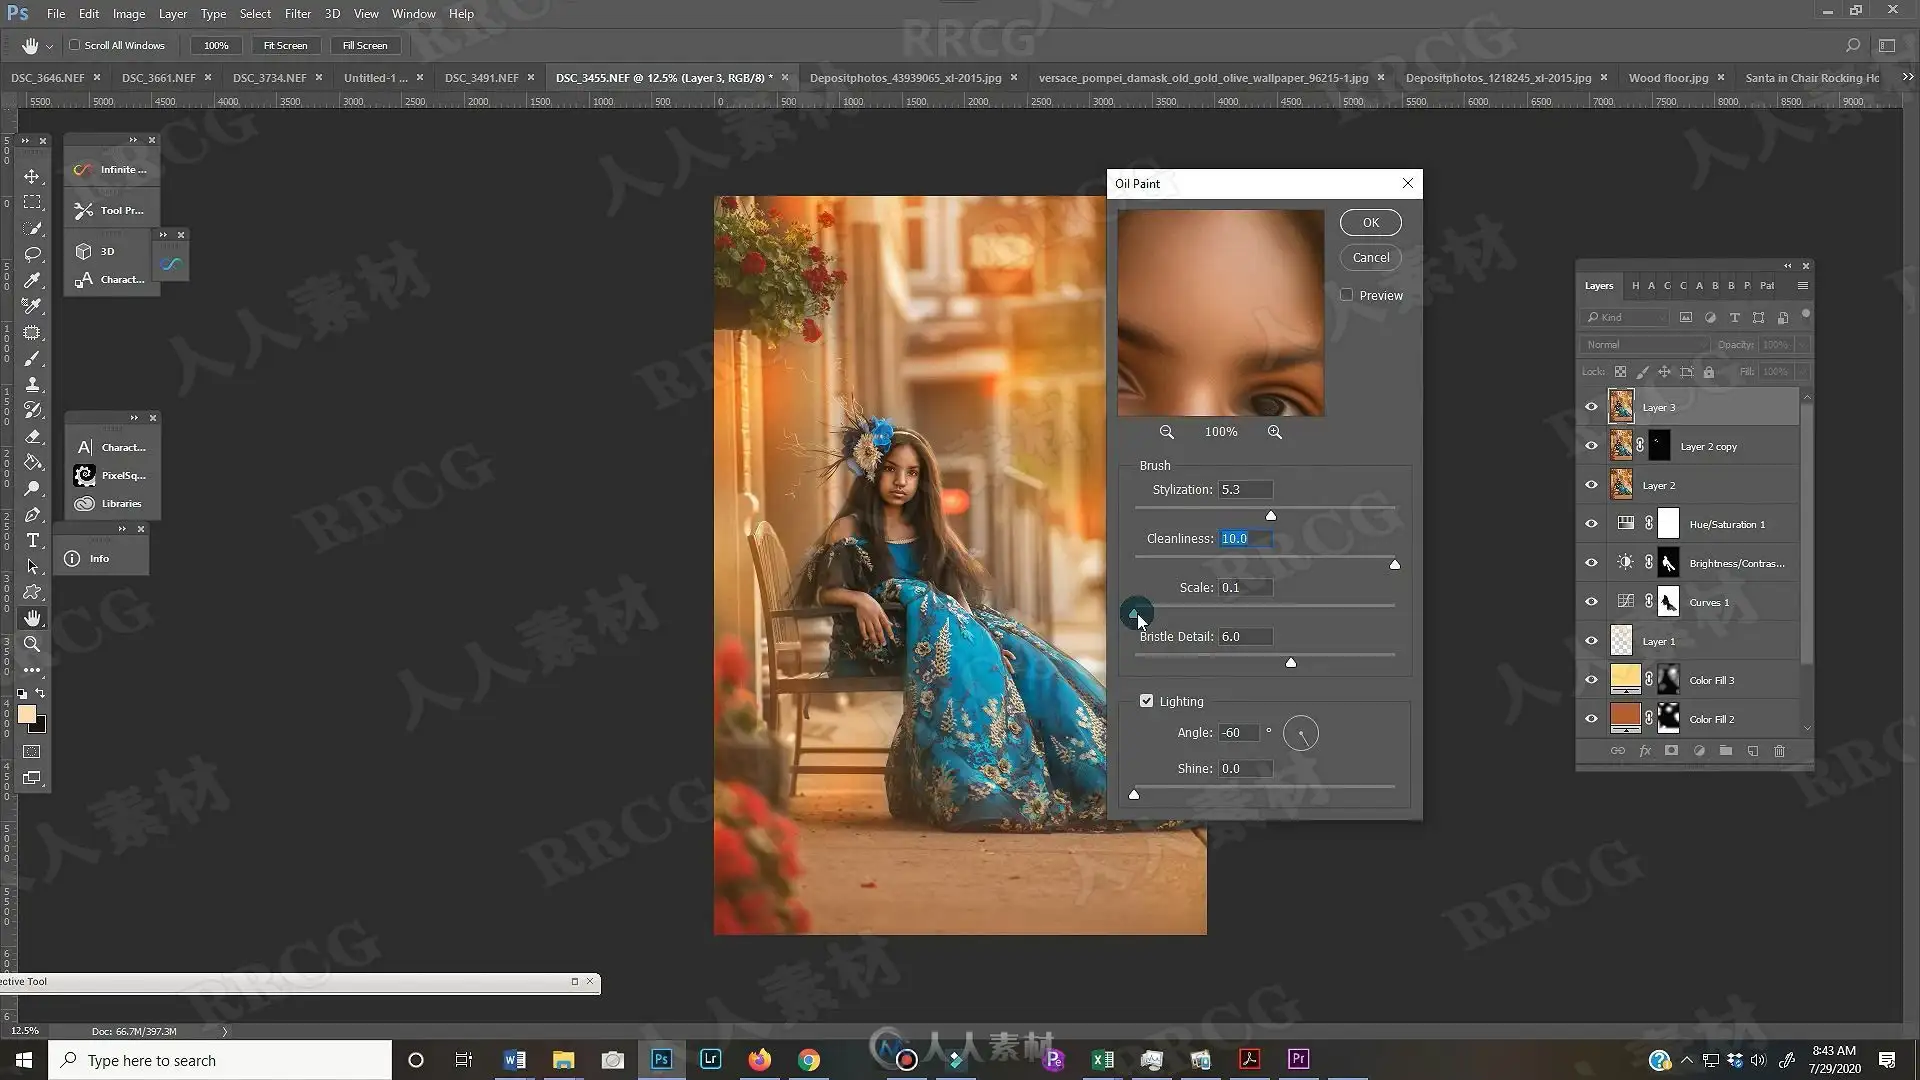Confirm Oil Paint with OK
Screen dimensions: 1920x1080
pos(1370,223)
